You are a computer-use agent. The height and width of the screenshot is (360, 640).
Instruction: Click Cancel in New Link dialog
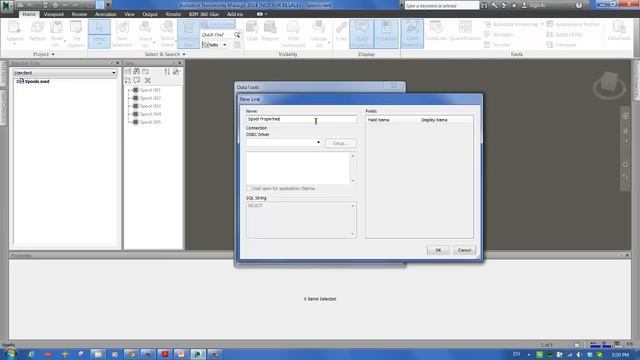point(464,250)
